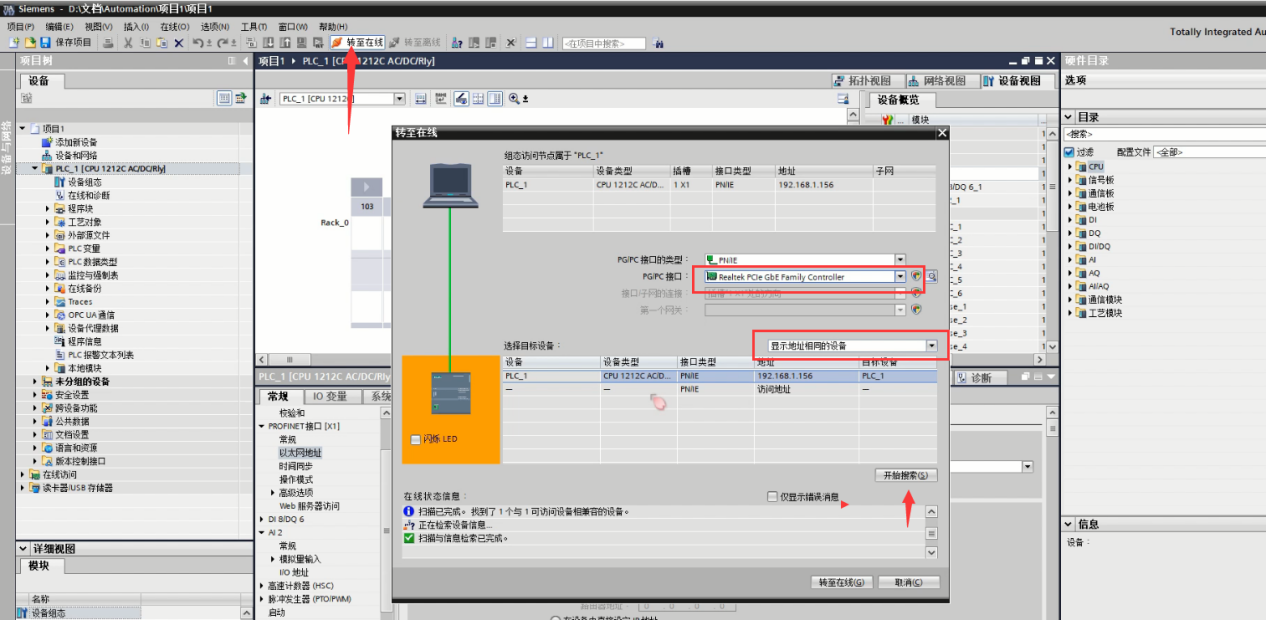Click the 转至在线 (Go online) toolbar icon
This screenshot has height=620, width=1266.
click(337, 43)
